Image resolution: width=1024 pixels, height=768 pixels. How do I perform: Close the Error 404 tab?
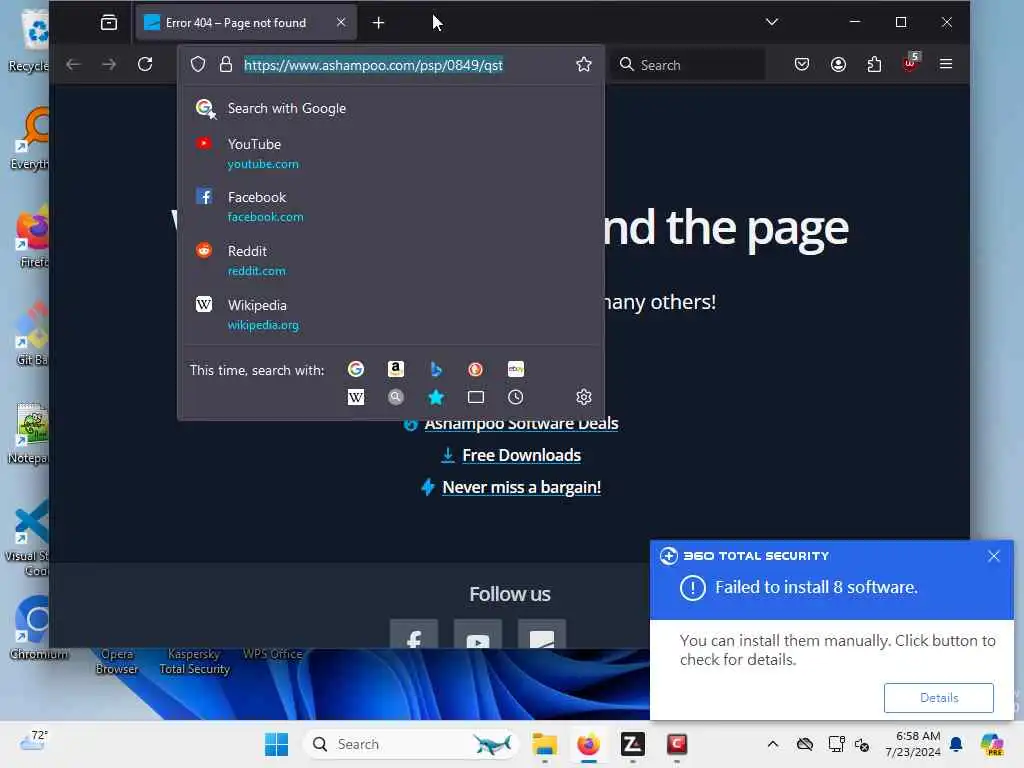(341, 22)
